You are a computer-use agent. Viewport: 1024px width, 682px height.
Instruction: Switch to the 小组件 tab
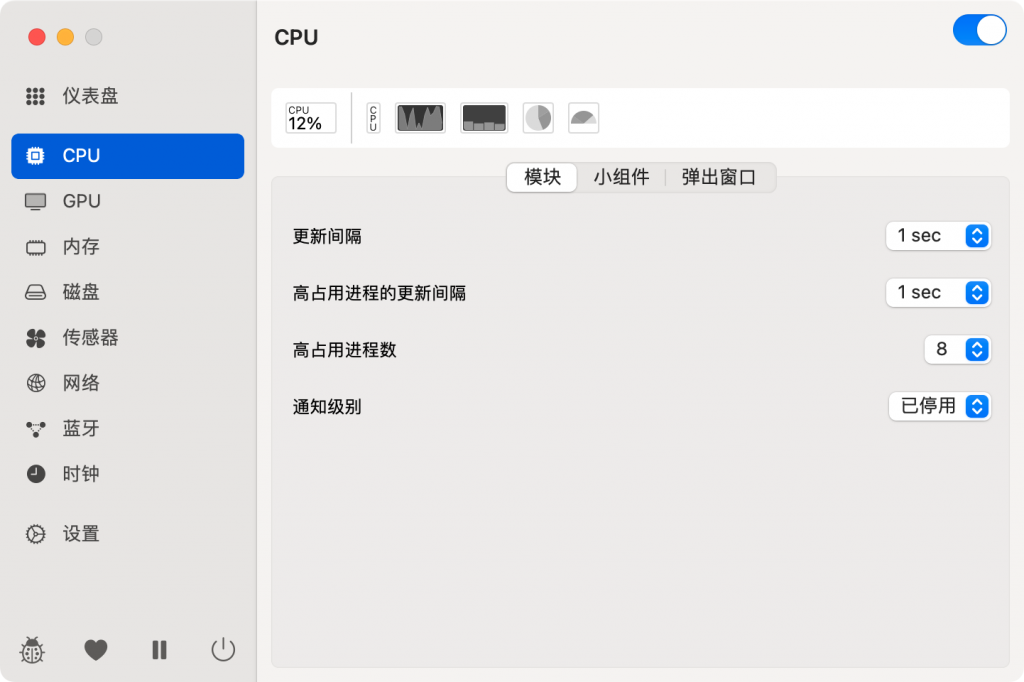[622, 177]
